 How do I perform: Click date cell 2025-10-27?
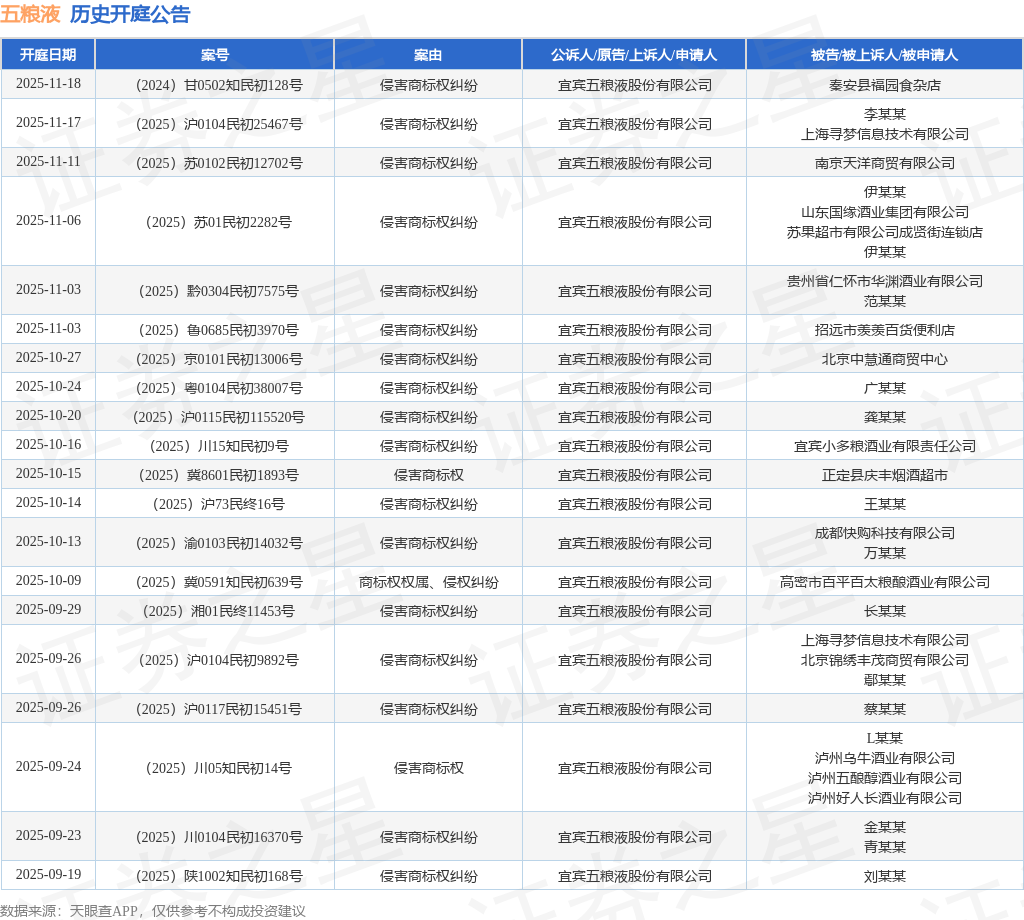(48, 358)
